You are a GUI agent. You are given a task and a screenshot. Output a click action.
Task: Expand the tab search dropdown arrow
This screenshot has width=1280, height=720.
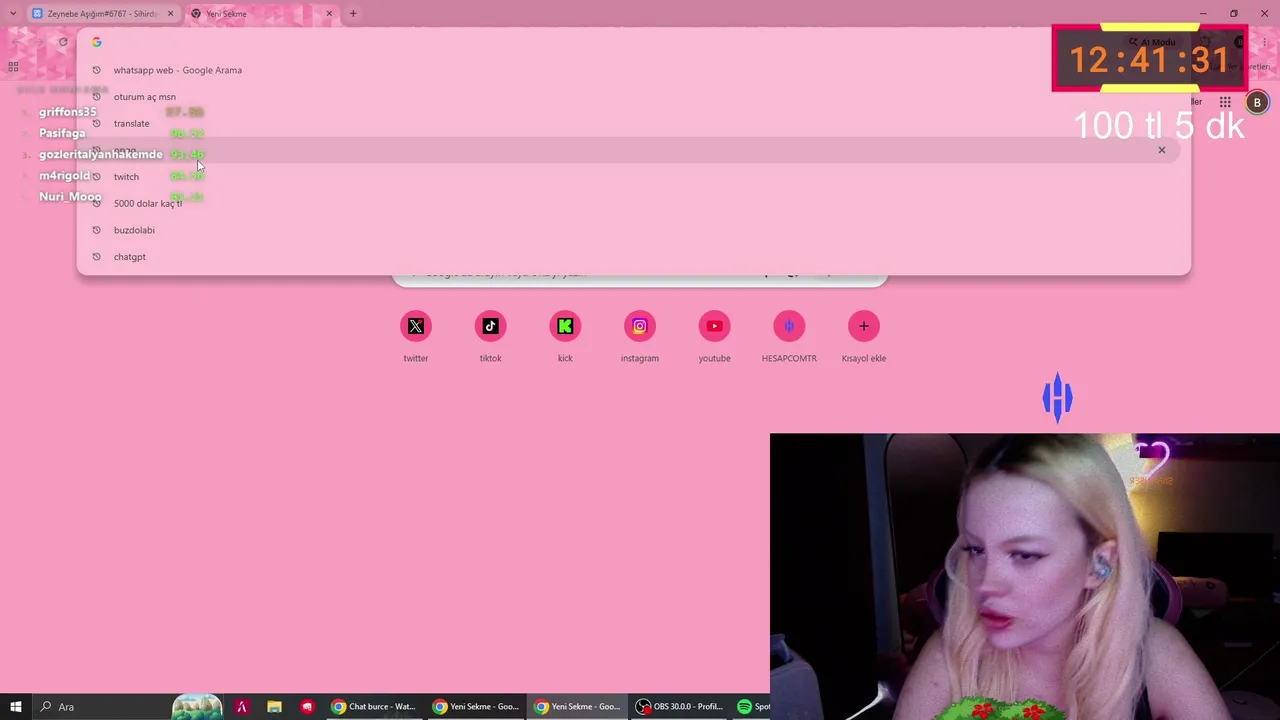(x=13, y=14)
